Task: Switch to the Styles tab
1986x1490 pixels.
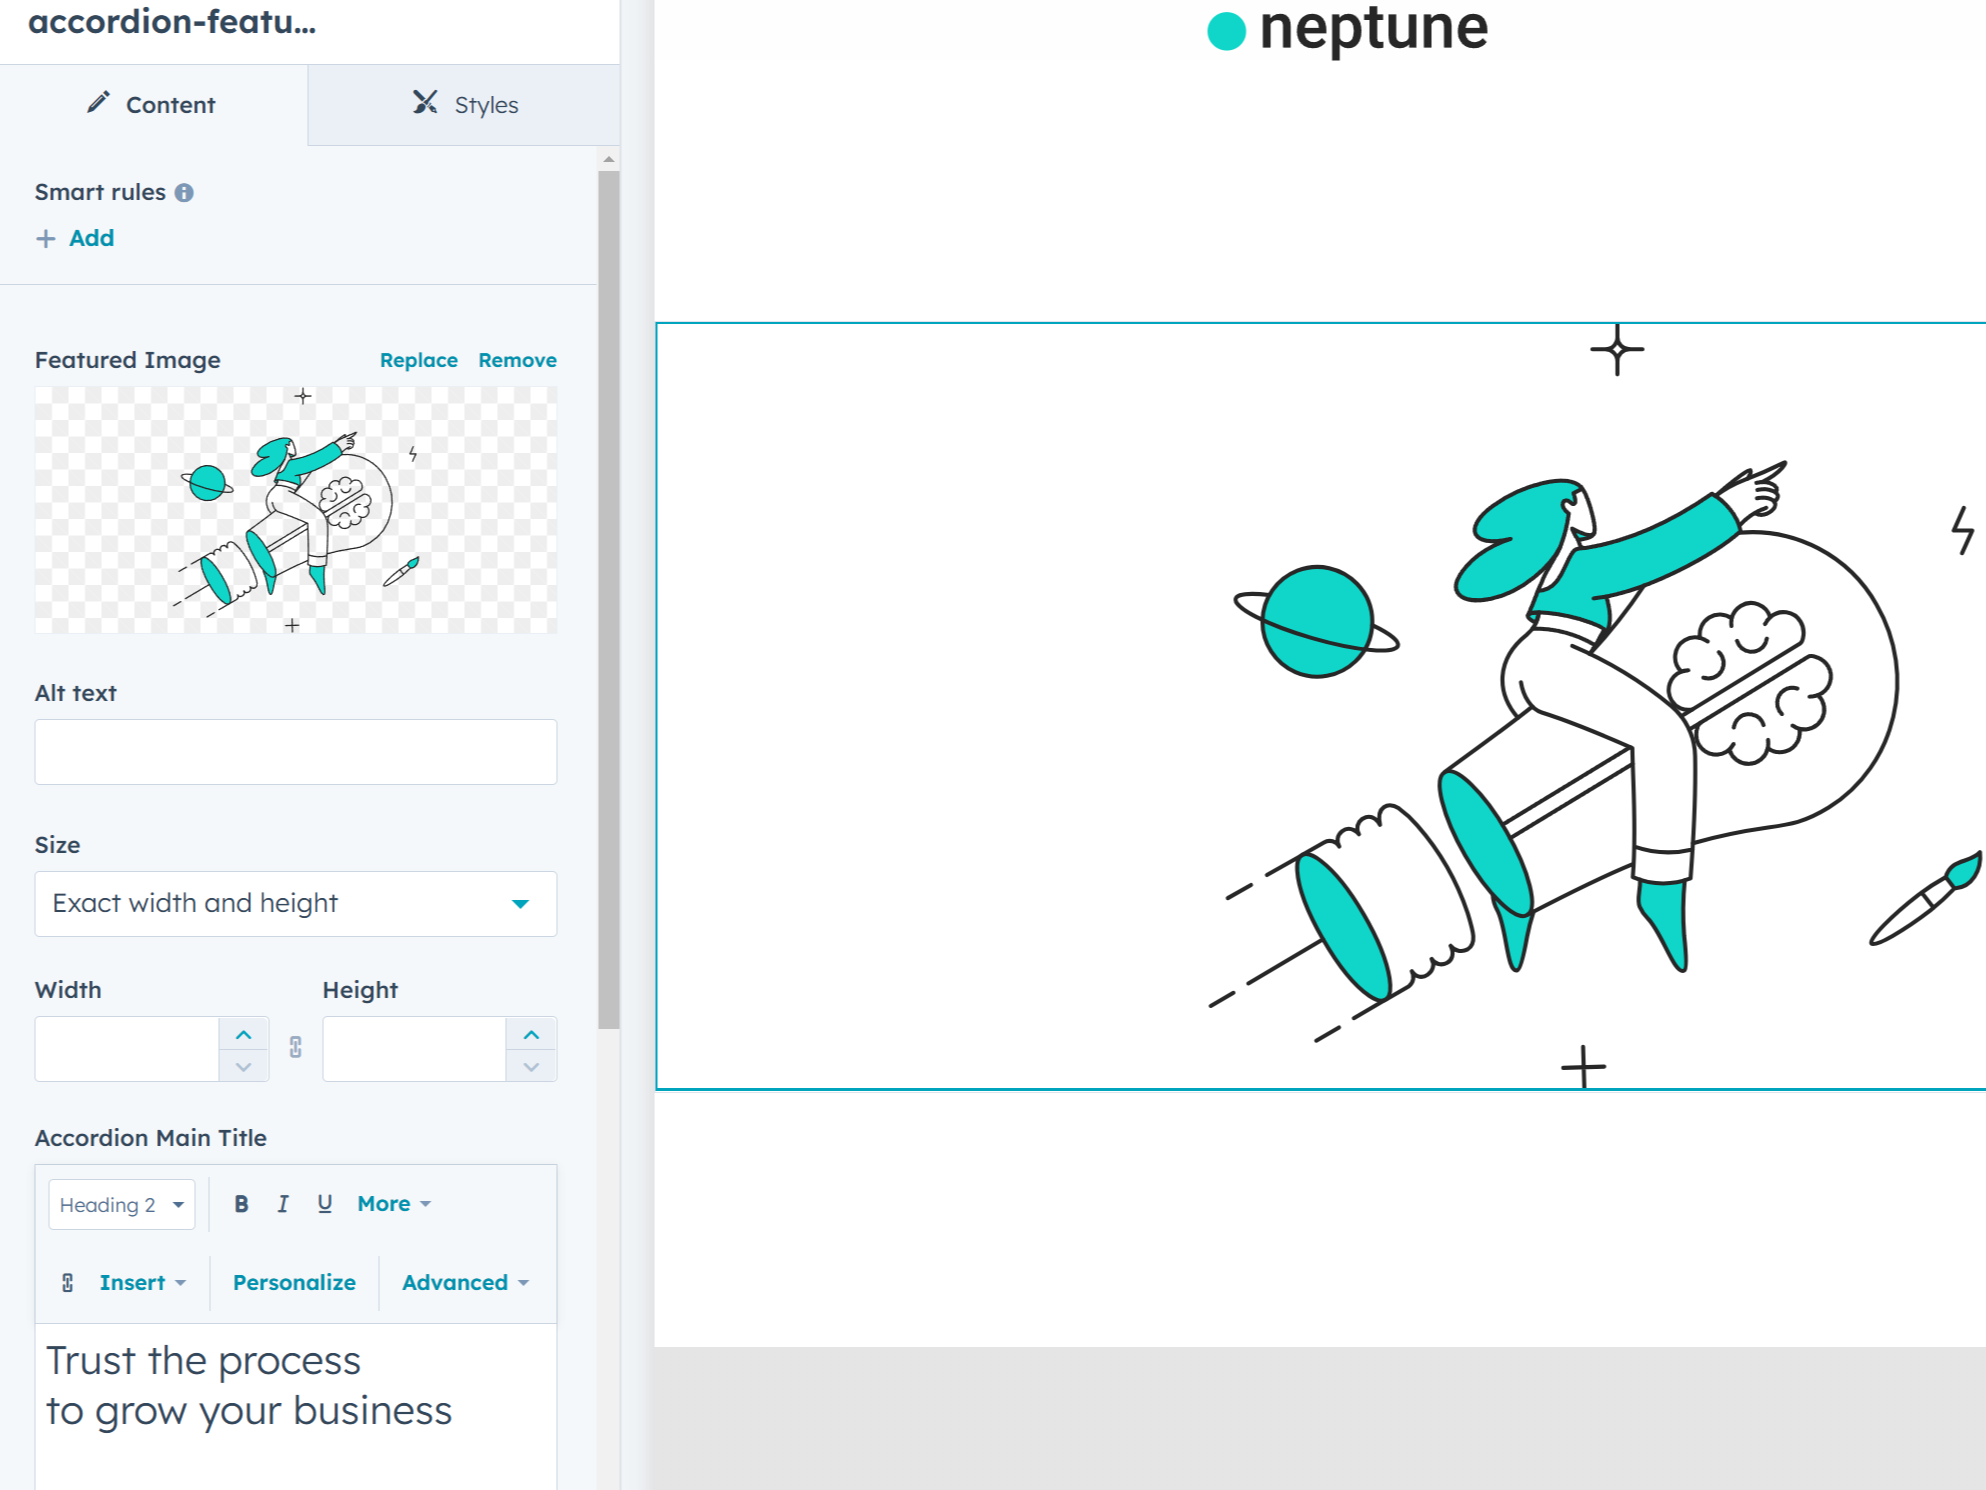Action: (465, 105)
